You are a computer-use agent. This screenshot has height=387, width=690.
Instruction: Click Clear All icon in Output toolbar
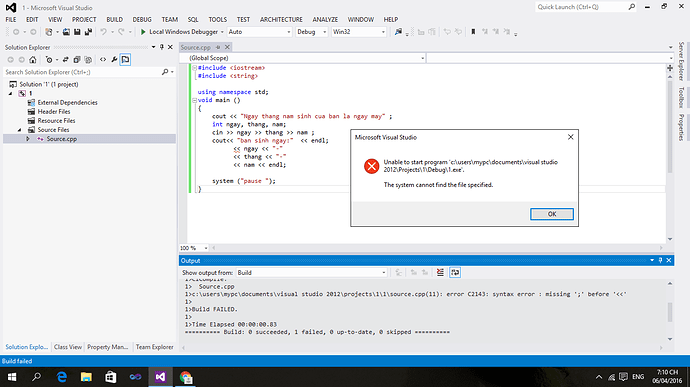440,273
